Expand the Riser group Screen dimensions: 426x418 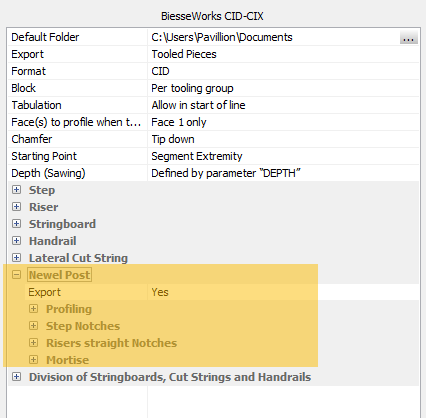[x=16, y=207]
